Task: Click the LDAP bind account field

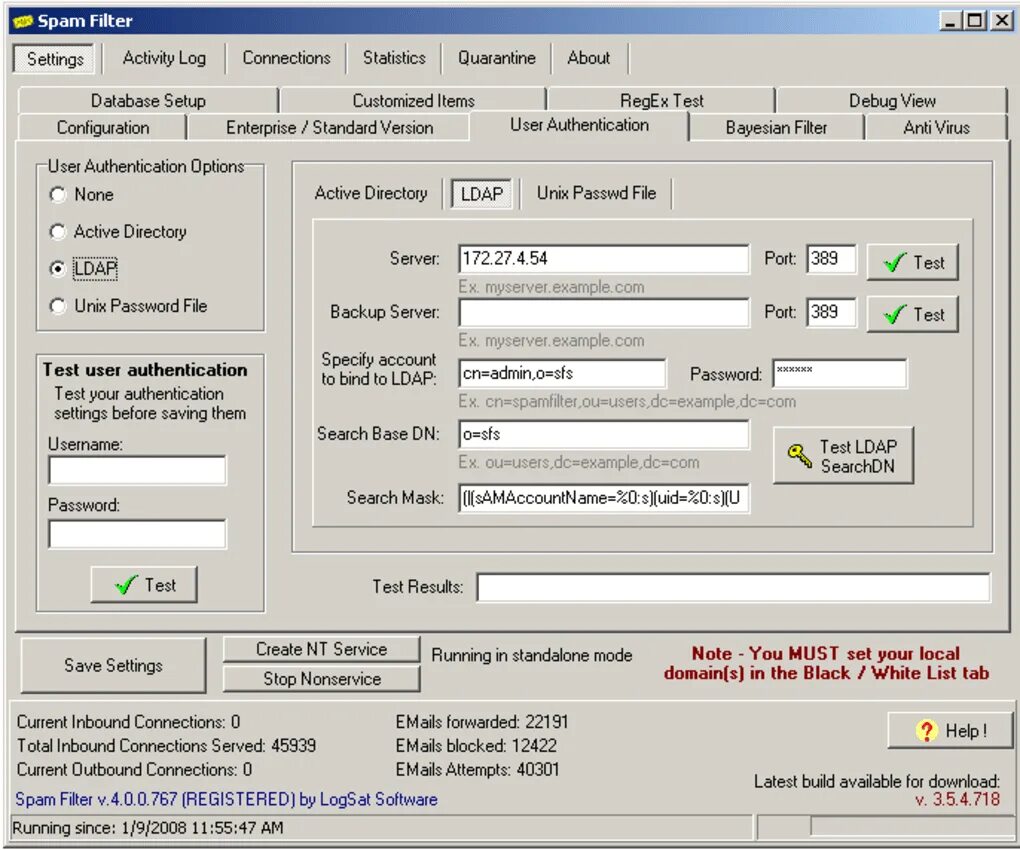Action: 562,373
